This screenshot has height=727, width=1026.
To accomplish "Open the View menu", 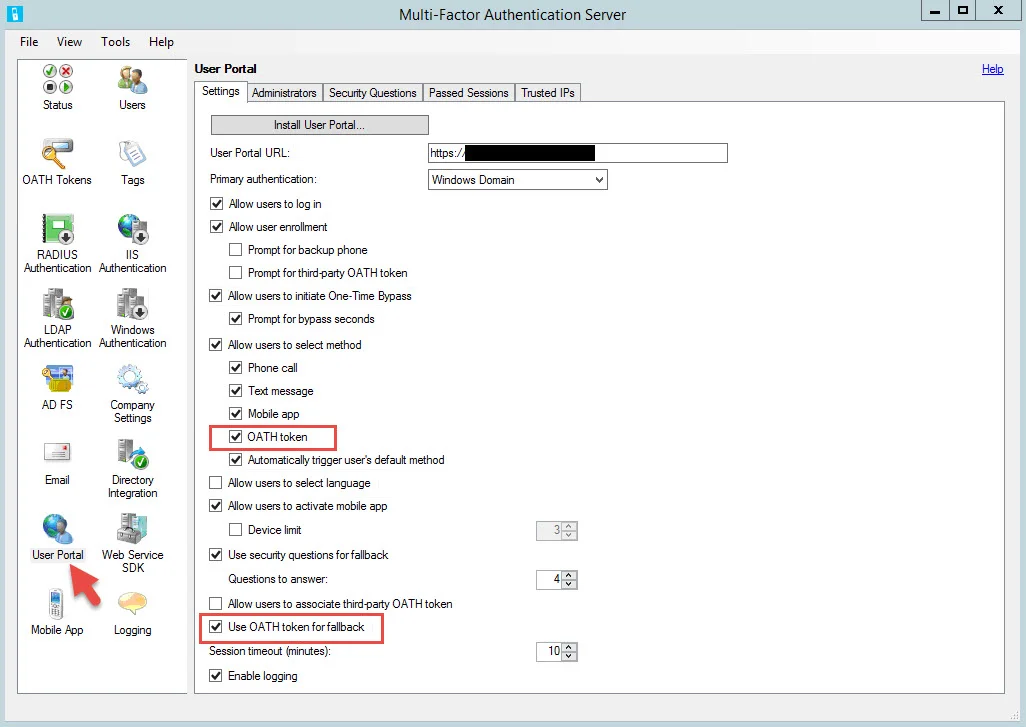I will (x=69, y=42).
